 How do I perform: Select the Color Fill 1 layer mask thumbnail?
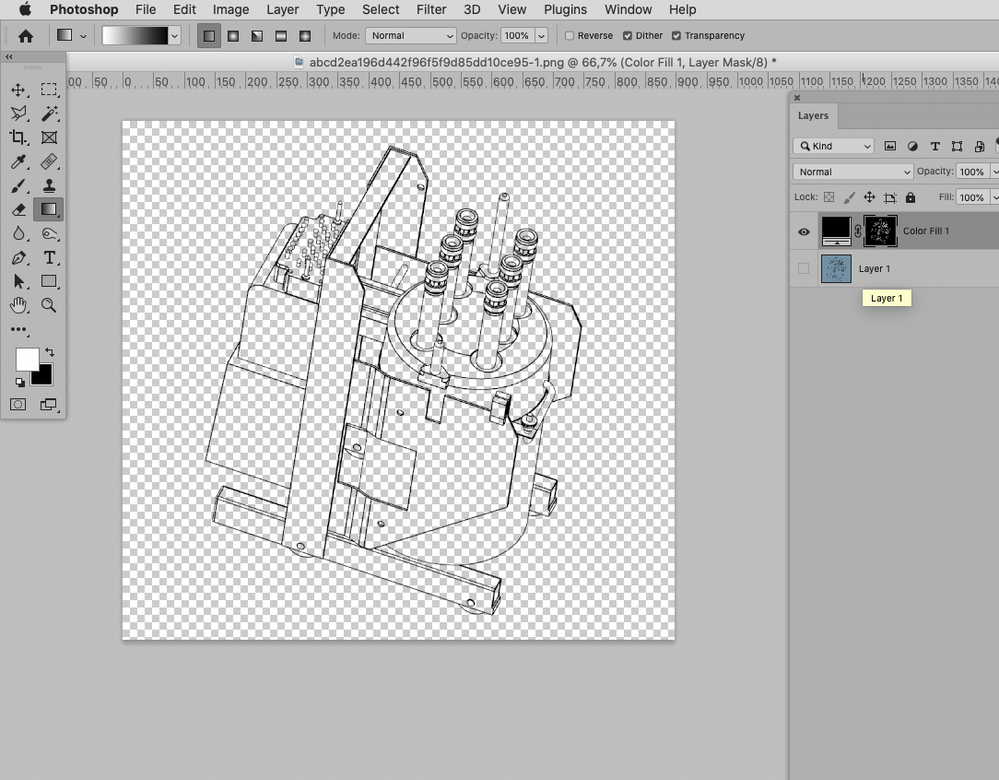coord(880,231)
